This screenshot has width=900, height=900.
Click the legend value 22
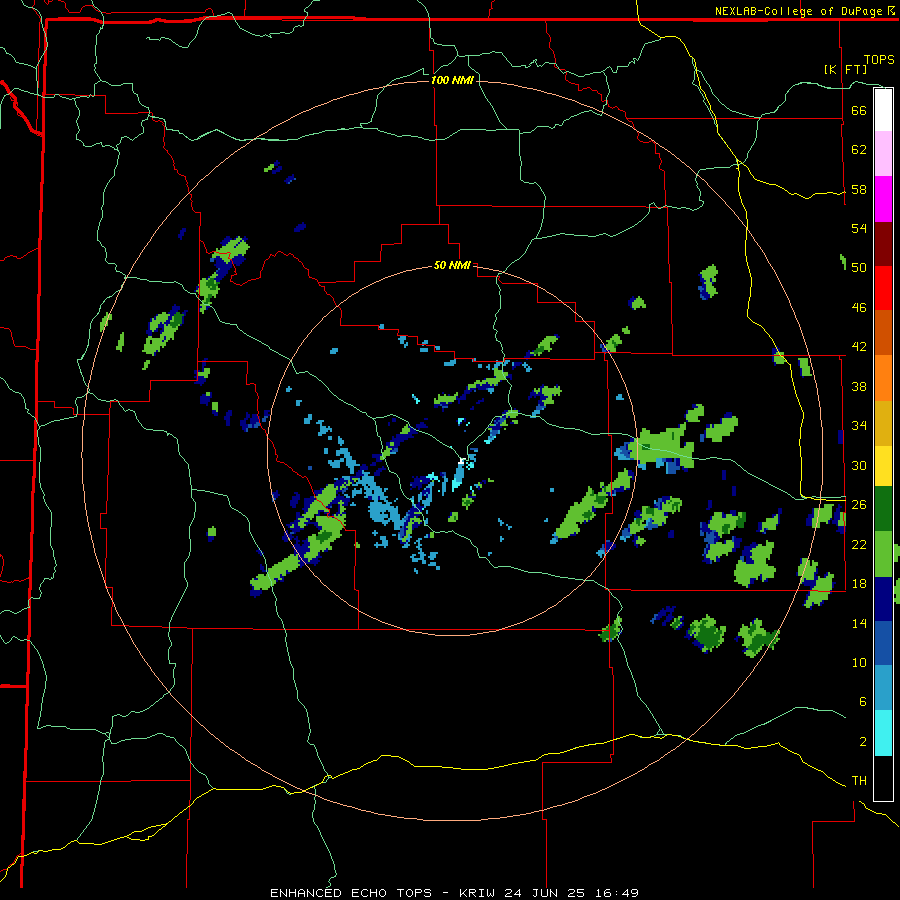tap(859, 545)
